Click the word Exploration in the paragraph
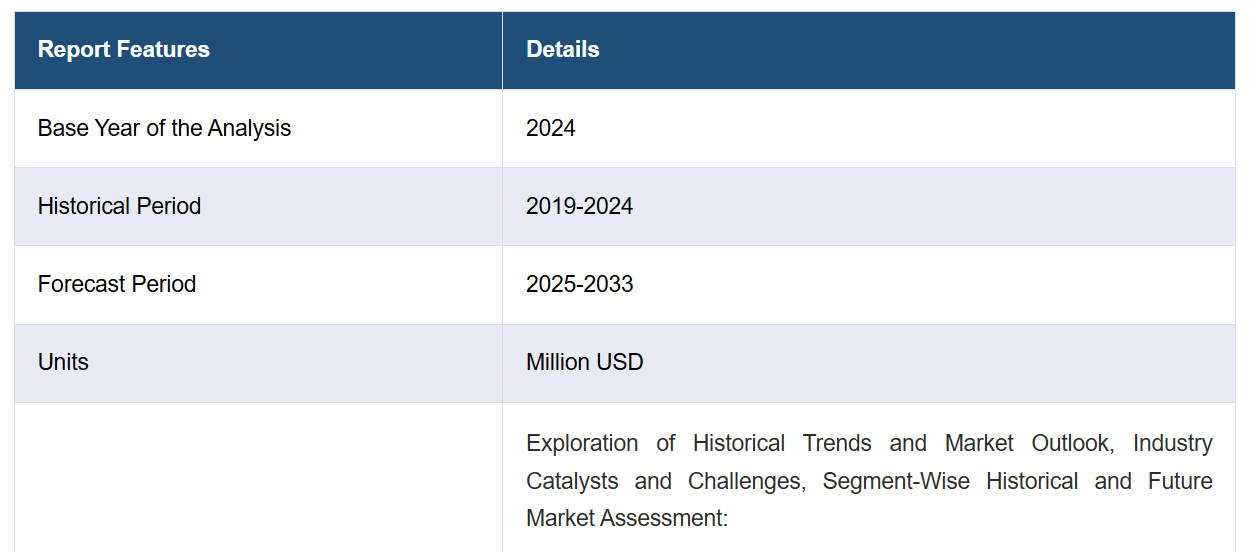The image size is (1249, 552). [x=582, y=443]
